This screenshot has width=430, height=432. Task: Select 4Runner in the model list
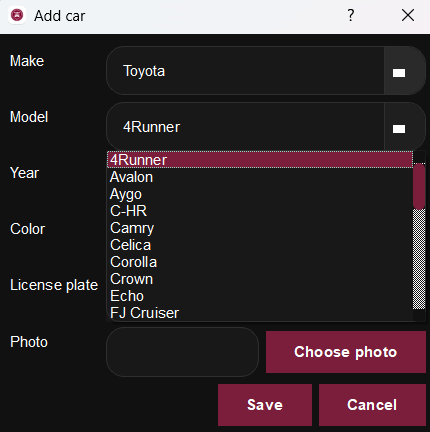click(260, 160)
